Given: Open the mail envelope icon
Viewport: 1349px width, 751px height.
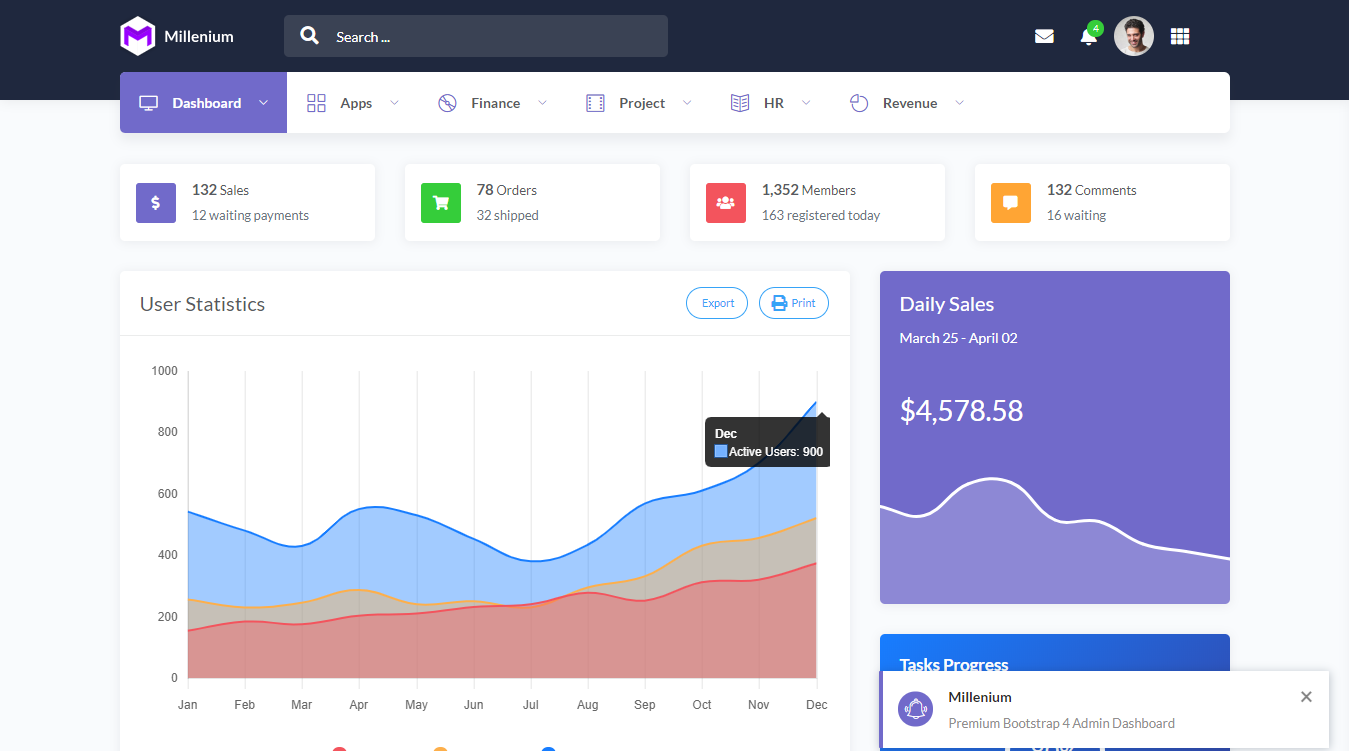Looking at the screenshot, I should click(1044, 37).
